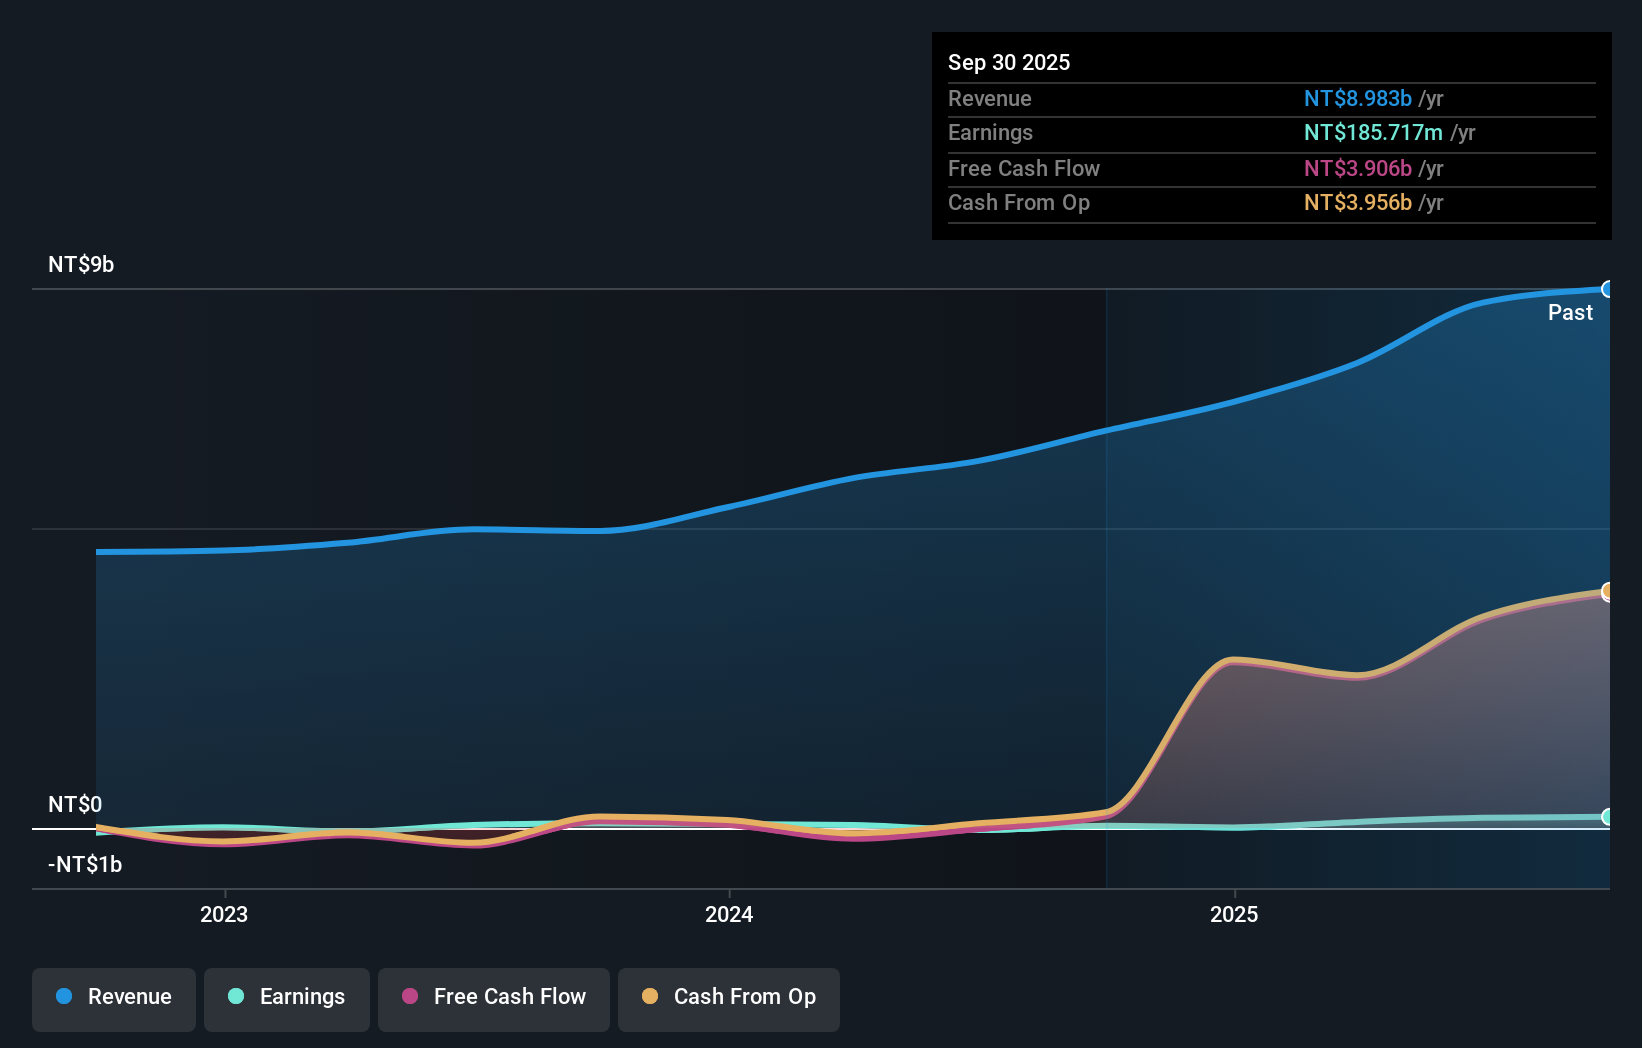This screenshot has height=1048, width=1642.
Task: Click the Past label on the chart
Action: click(1570, 312)
